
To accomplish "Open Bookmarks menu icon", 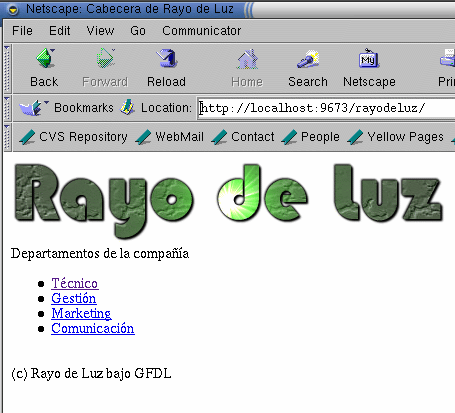I will click(x=30, y=108).
